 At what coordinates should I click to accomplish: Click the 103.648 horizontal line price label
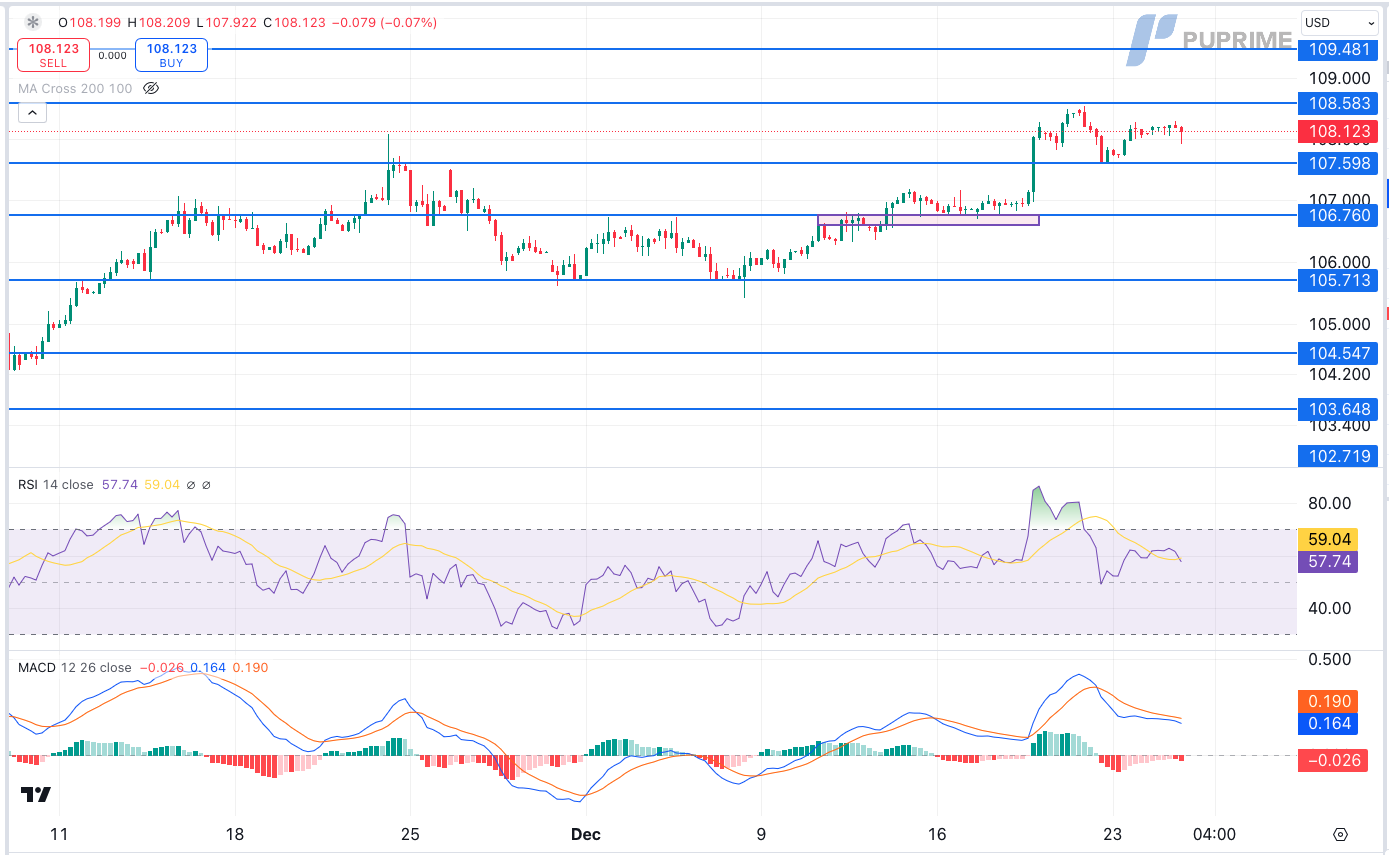pyautogui.click(x=1337, y=409)
